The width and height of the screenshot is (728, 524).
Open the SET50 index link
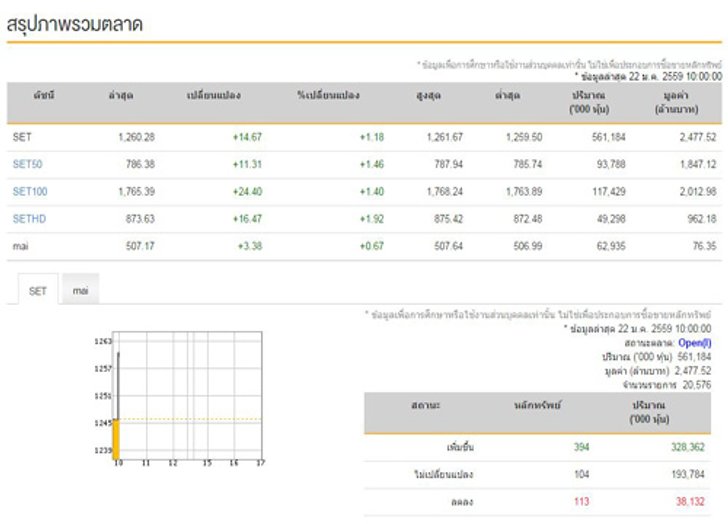pyautogui.click(x=27, y=164)
